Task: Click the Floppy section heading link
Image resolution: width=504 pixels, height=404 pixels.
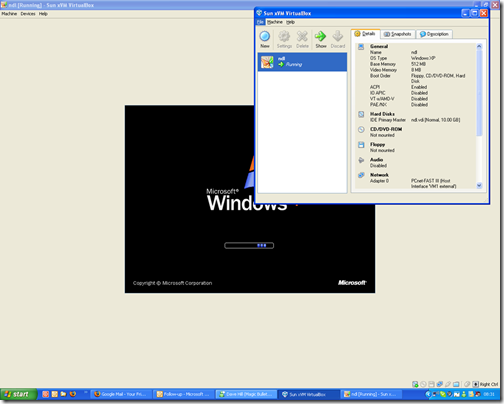Action: [378, 144]
